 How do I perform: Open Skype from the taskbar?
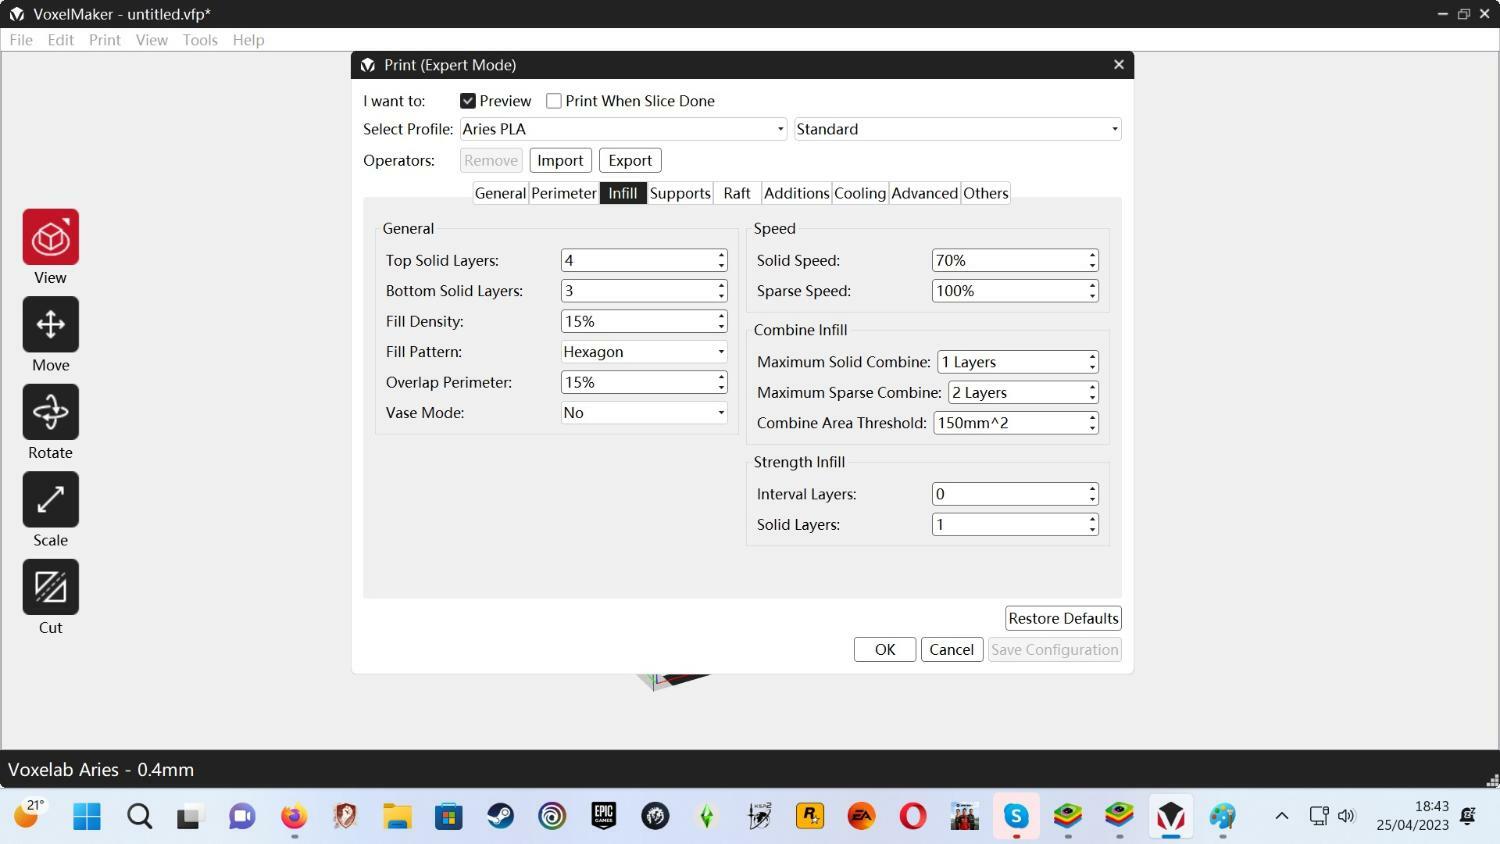(1016, 817)
